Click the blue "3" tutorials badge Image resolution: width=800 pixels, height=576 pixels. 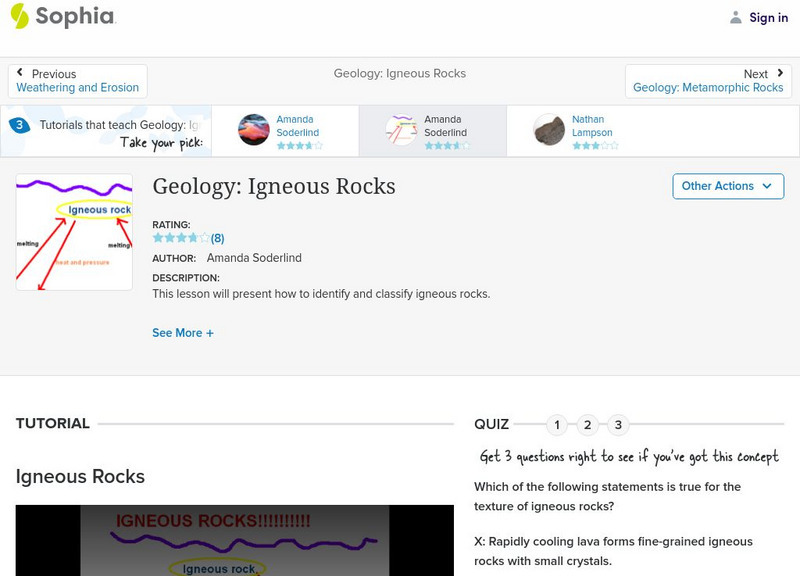point(18,124)
